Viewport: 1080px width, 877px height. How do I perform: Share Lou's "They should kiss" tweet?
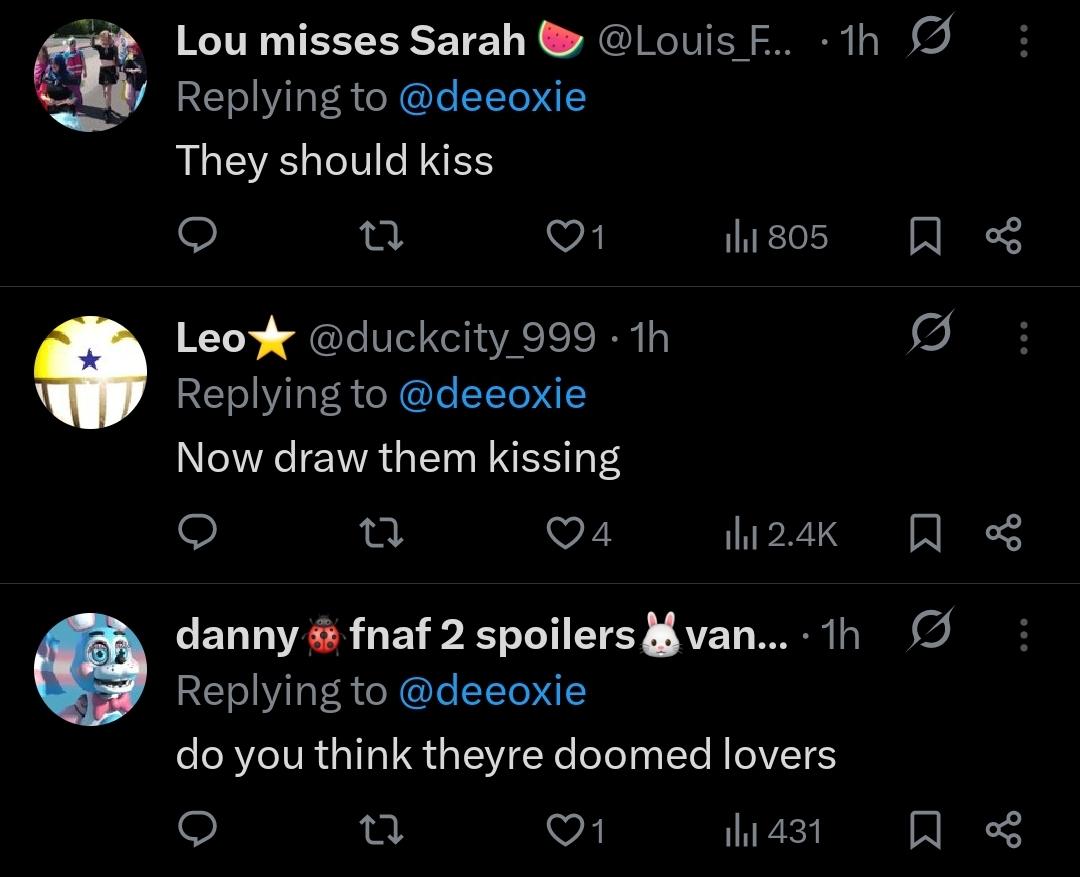tap(1003, 237)
